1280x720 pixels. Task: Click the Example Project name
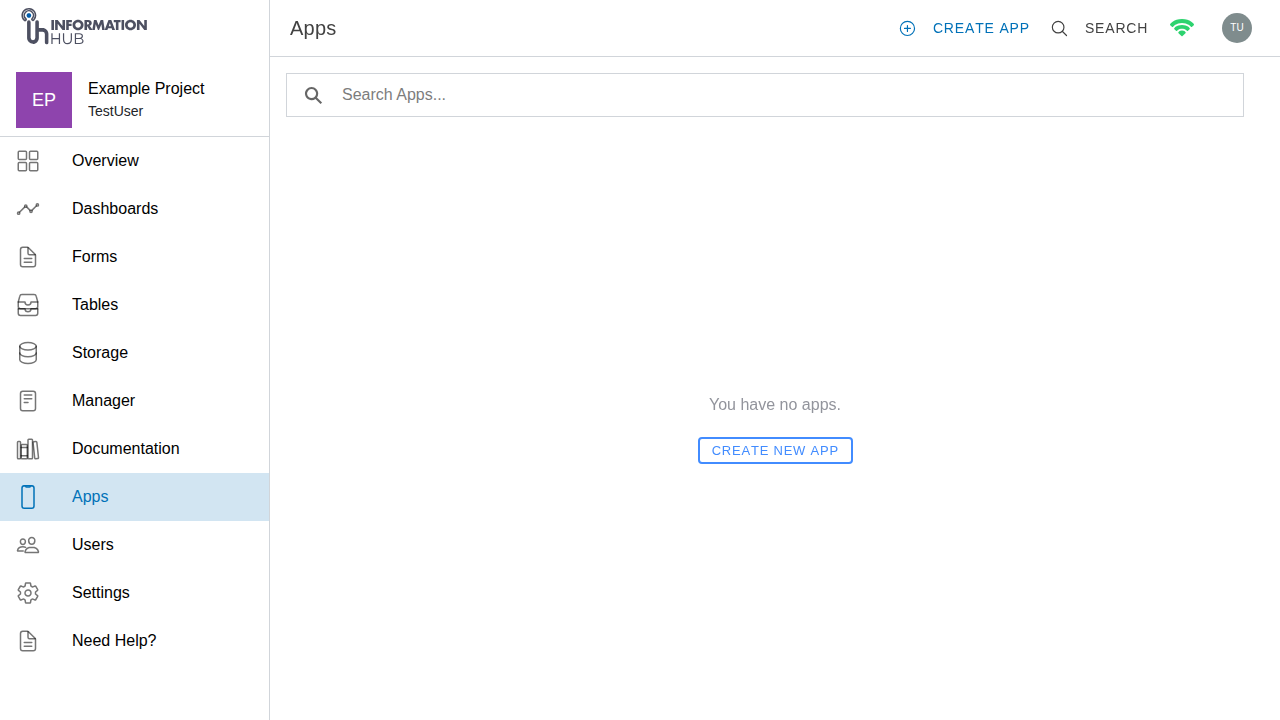(x=146, y=88)
